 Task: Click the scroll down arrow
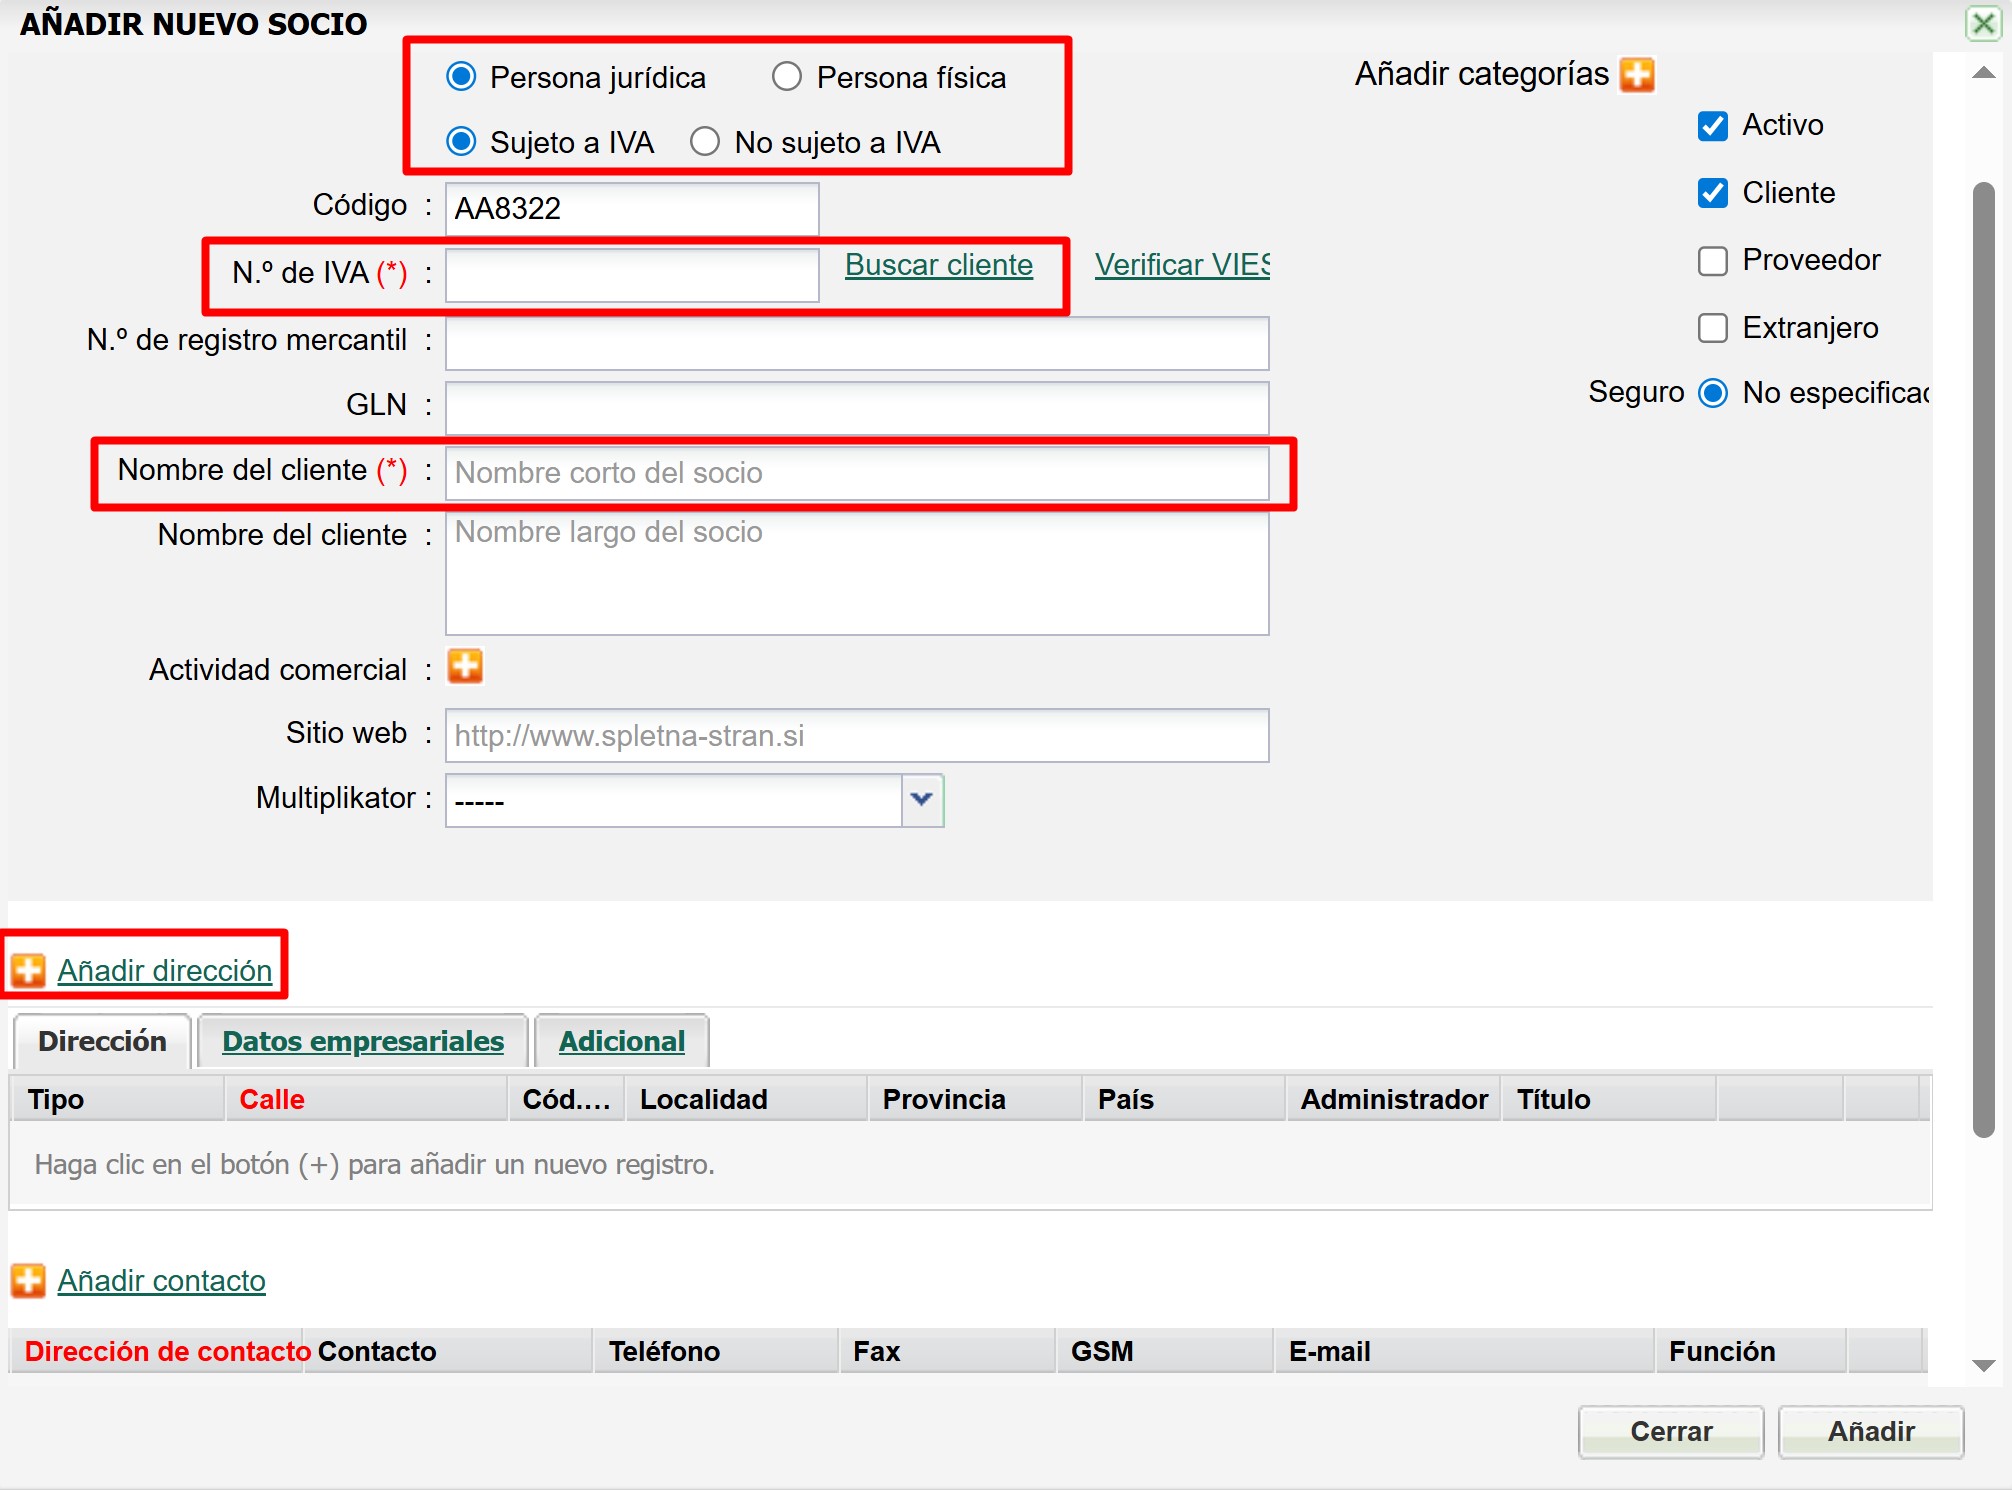pyautogui.click(x=1983, y=1365)
